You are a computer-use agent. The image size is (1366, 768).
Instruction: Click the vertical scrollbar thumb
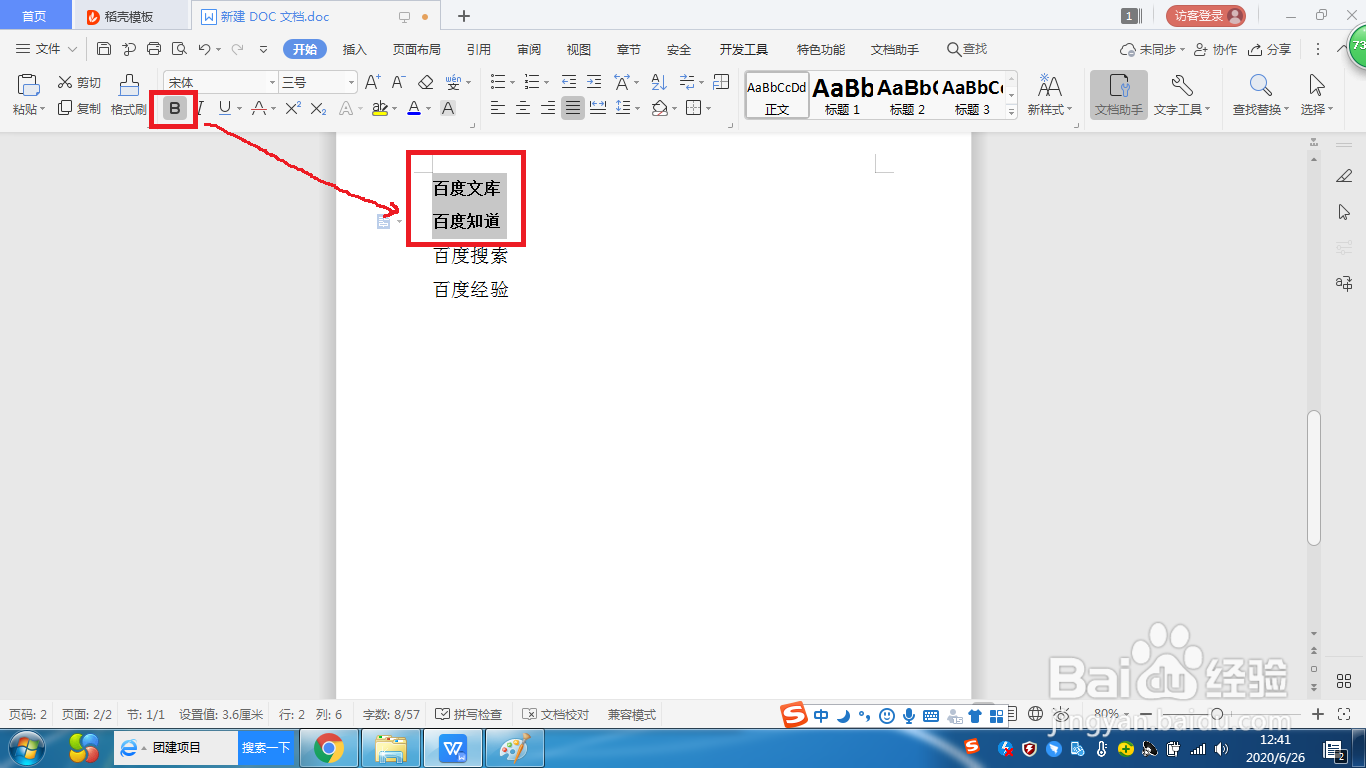(1314, 478)
